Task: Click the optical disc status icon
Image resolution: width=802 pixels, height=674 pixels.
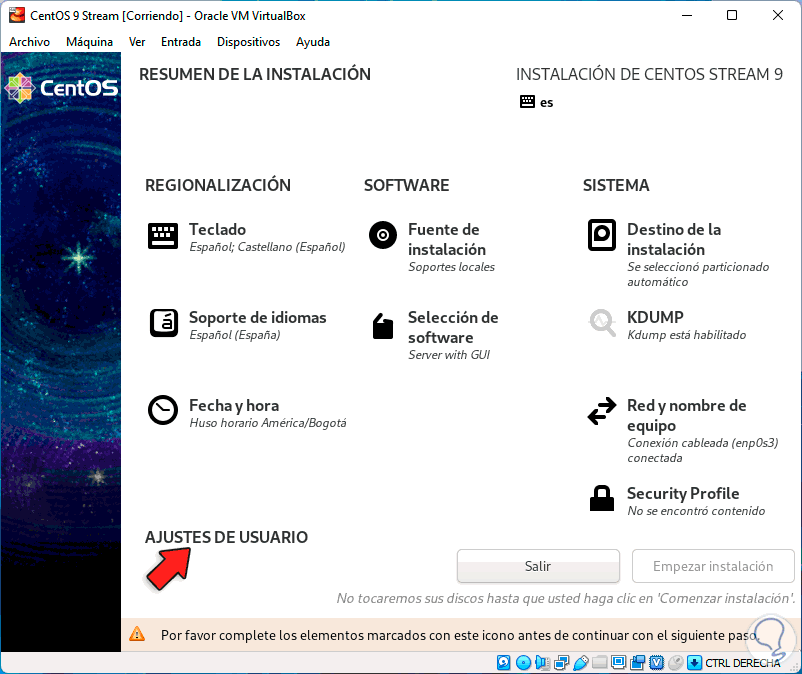Action: (523, 663)
